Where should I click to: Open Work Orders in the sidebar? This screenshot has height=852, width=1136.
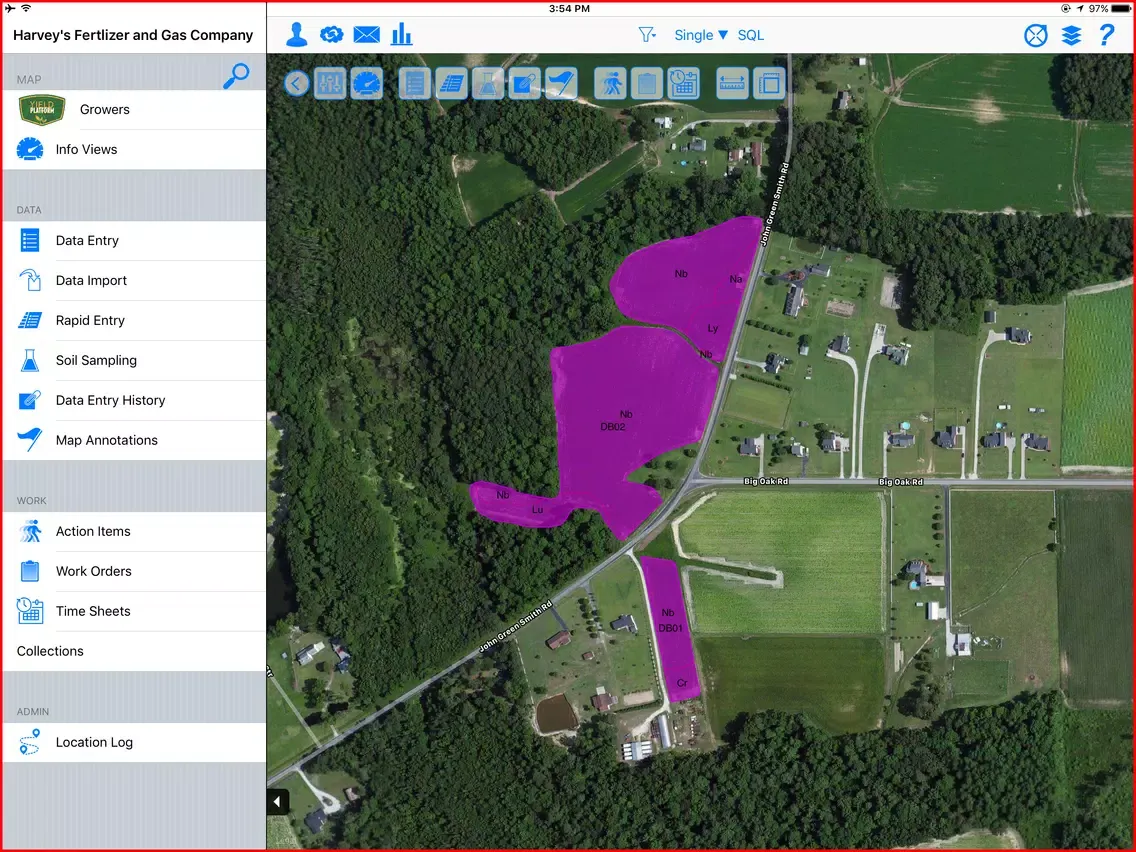134,571
